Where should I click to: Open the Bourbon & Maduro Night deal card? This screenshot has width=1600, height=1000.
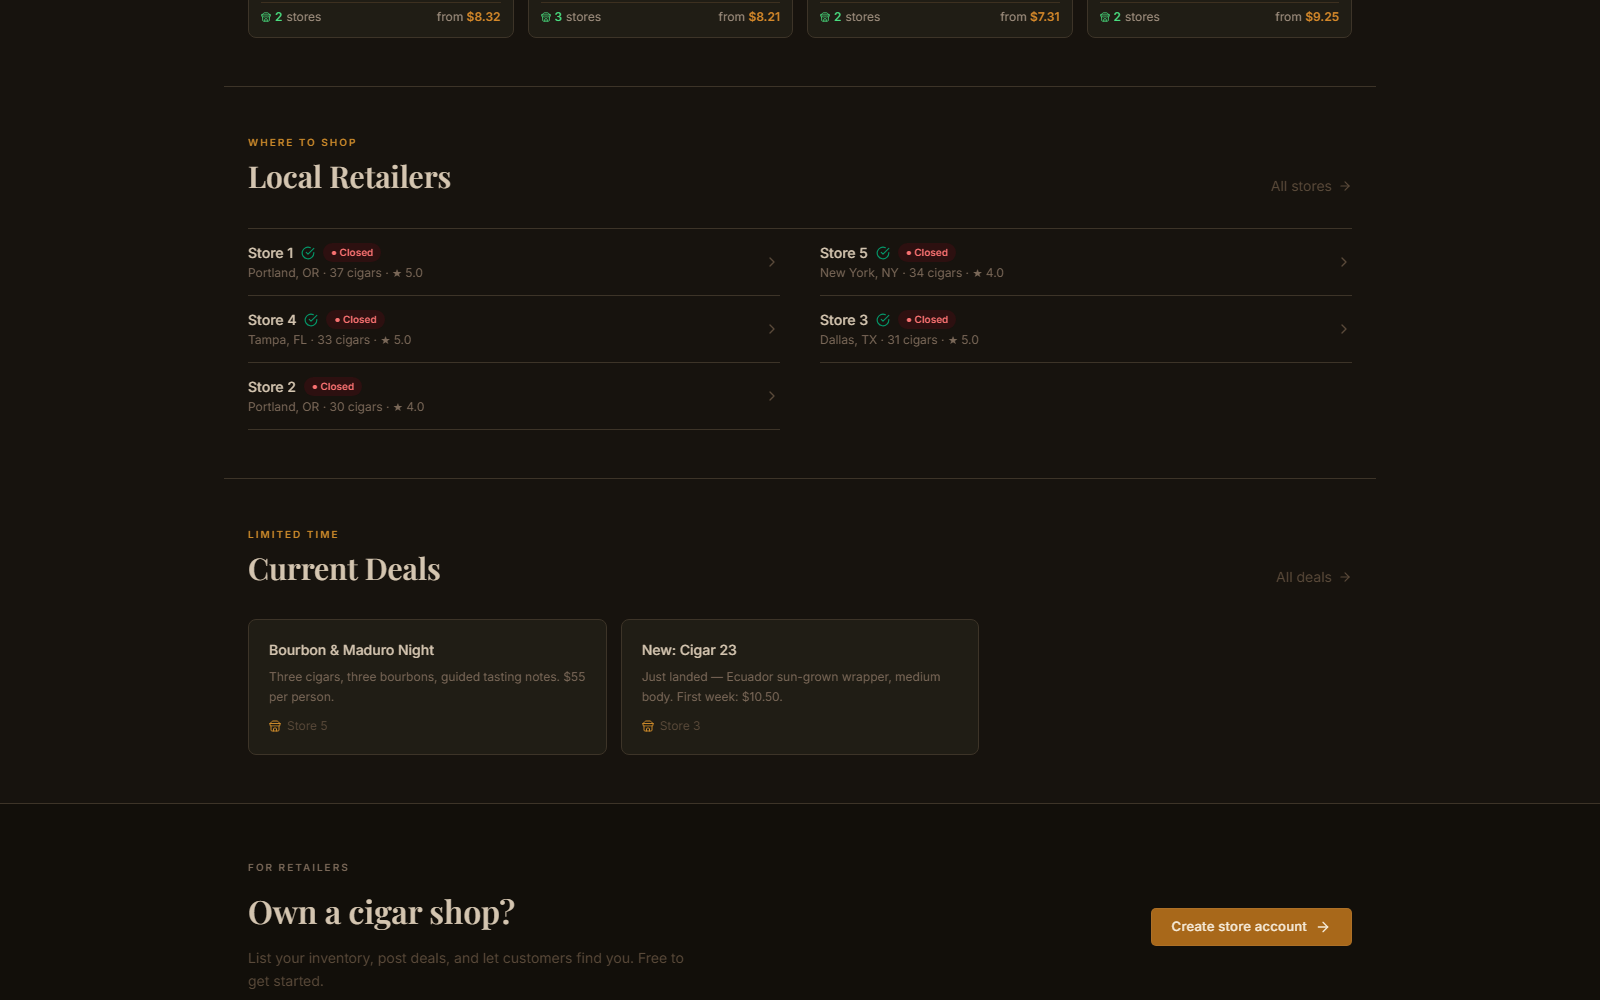click(x=427, y=687)
